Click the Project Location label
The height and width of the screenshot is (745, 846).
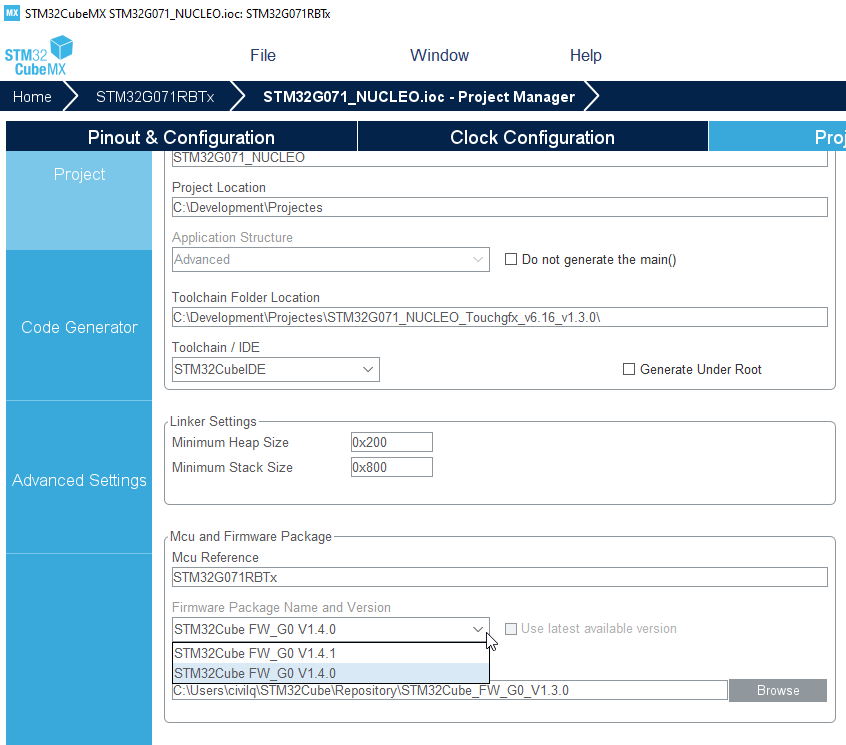pyautogui.click(x=219, y=187)
